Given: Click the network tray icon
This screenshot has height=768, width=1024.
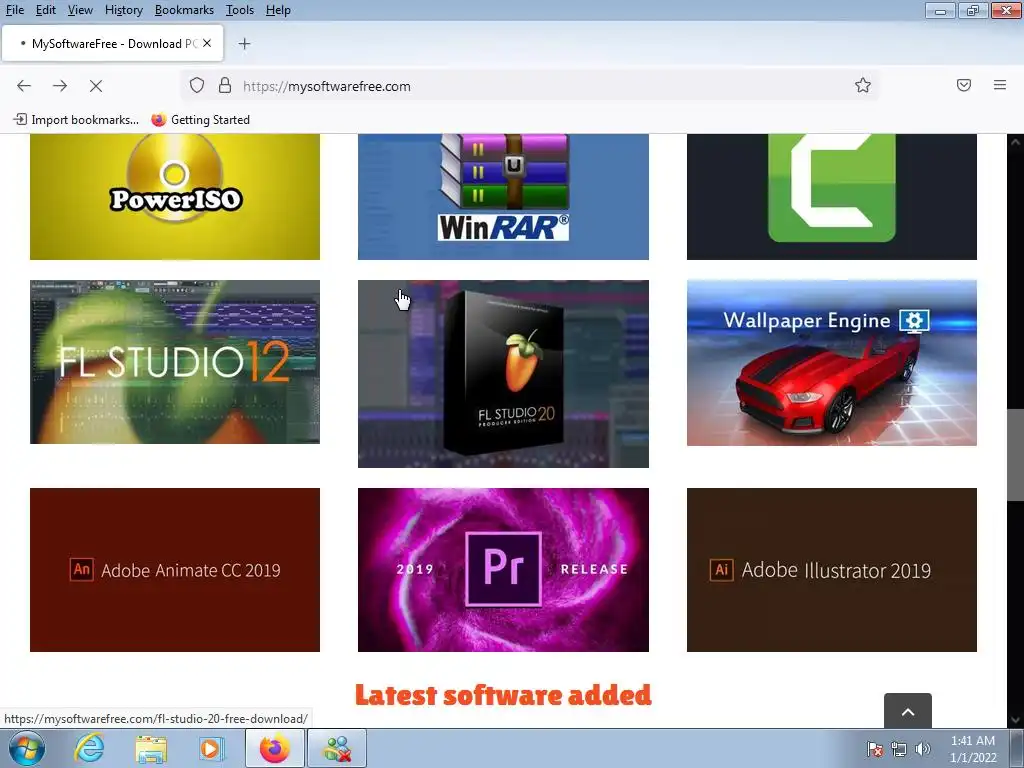Looking at the screenshot, I should tap(899, 749).
